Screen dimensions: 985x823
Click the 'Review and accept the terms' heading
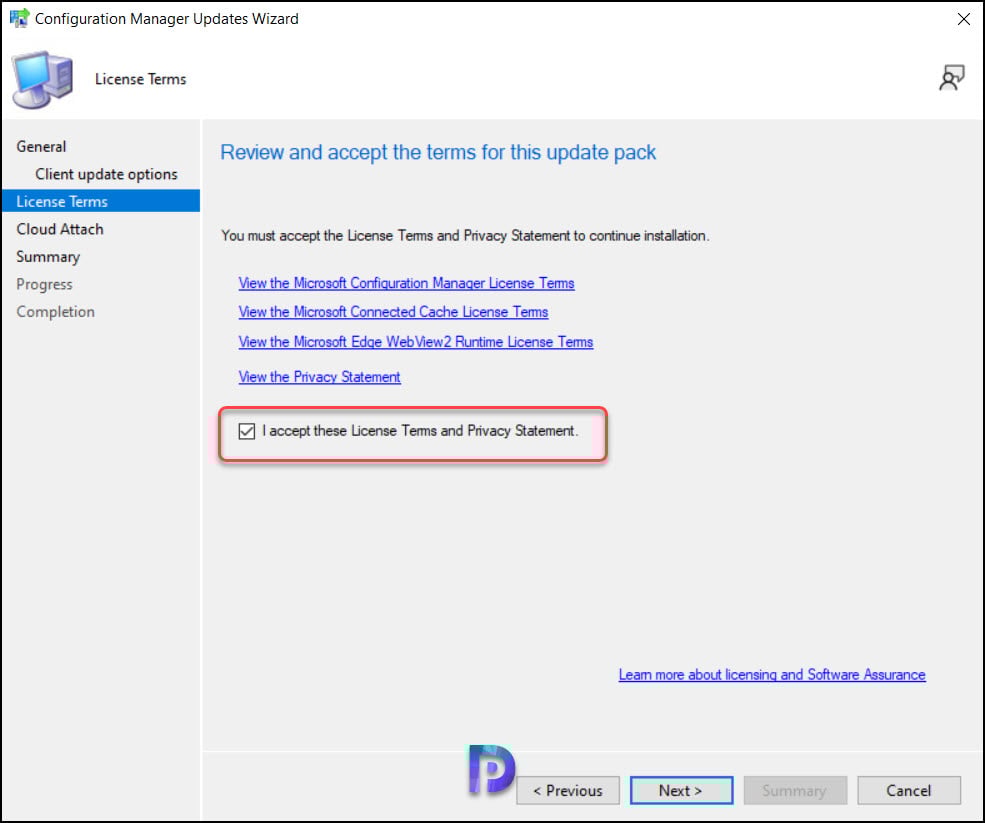pyautogui.click(x=438, y=153)
